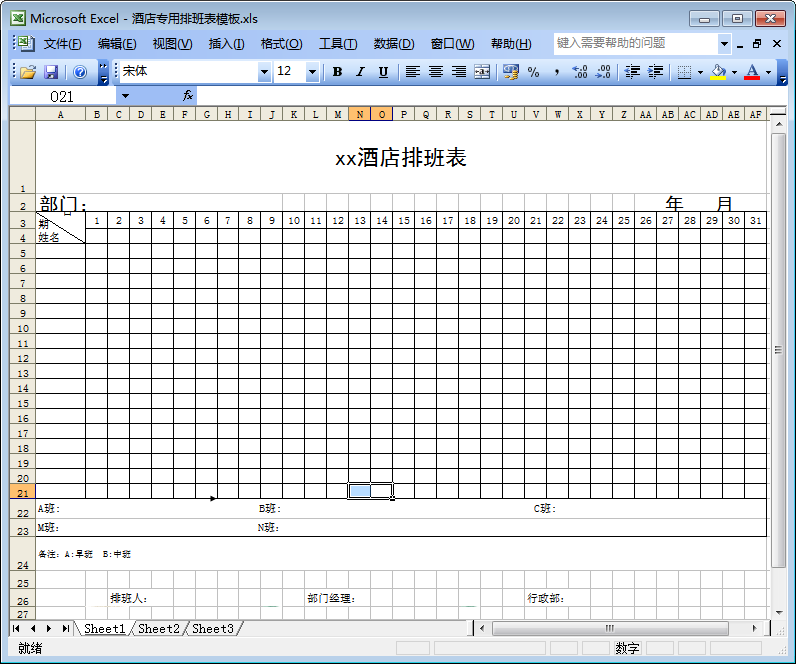Center align the cell text
The width and height of the screenshot is (796, 664).
(x=436, y=72)
